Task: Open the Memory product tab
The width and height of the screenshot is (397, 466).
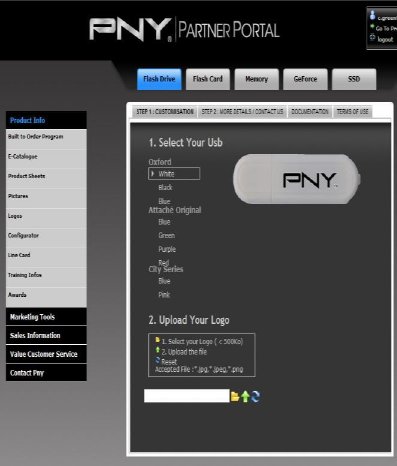Action: (x=256, y=79)
